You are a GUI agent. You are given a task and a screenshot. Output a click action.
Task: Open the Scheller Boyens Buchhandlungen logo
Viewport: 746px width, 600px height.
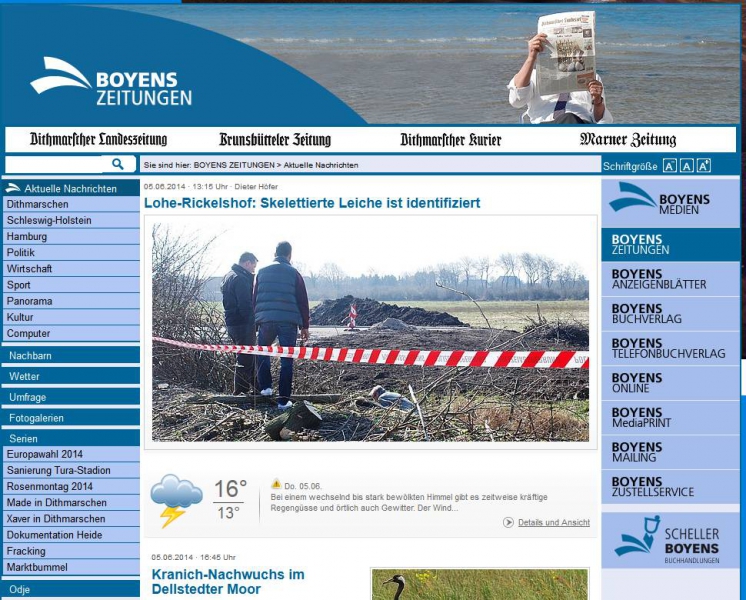point(669,540)
